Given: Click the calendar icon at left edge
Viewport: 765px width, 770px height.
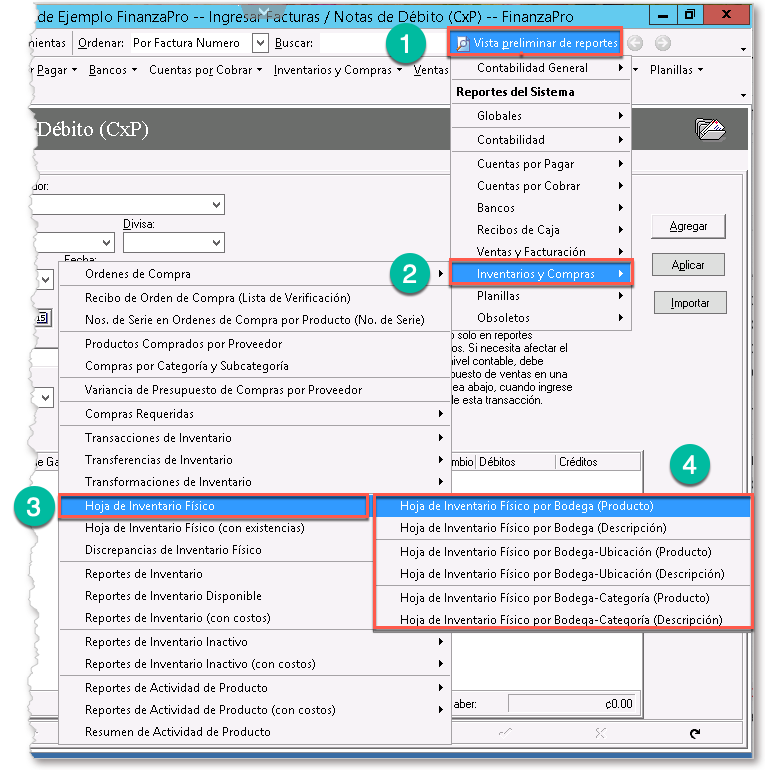Looking at the screenshot, I should point(43,318).
